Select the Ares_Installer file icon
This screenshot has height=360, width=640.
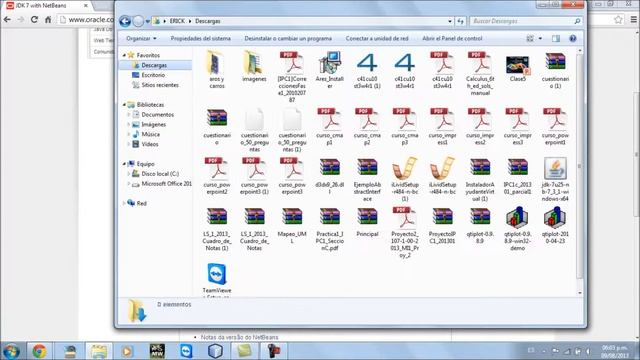(329, 63)
